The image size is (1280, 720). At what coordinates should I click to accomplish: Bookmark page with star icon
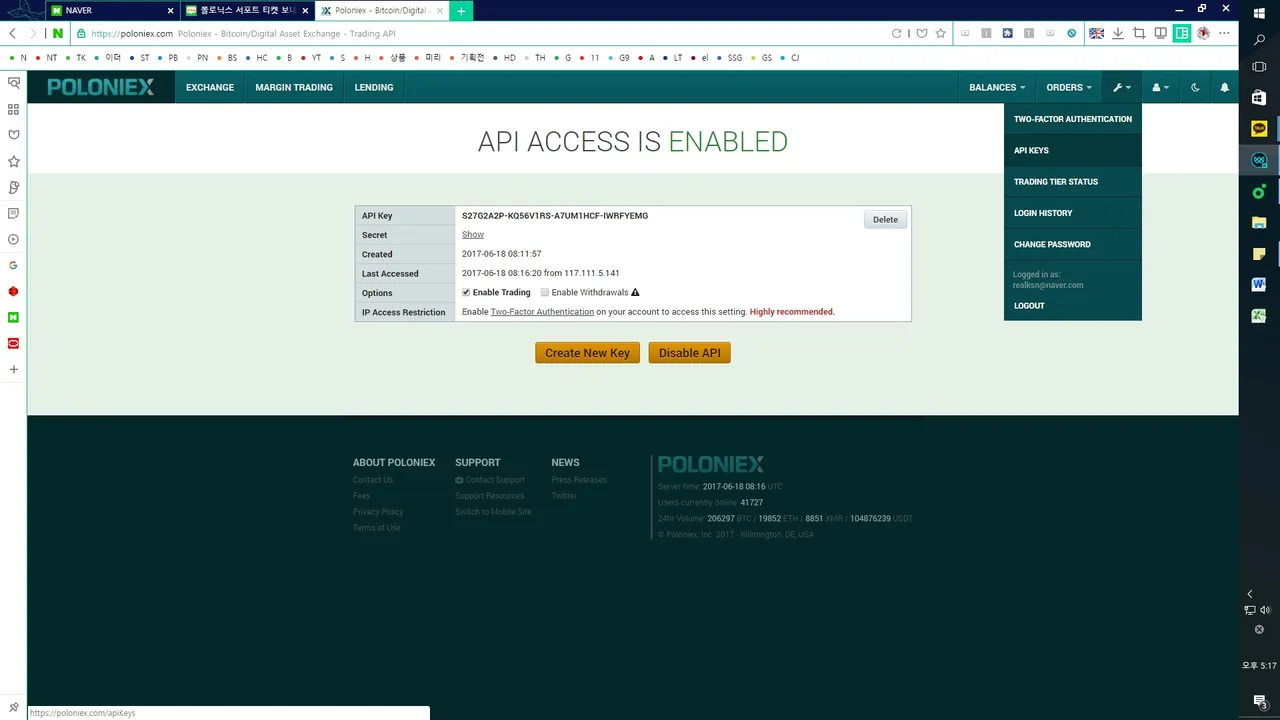(x=940, y=33)
